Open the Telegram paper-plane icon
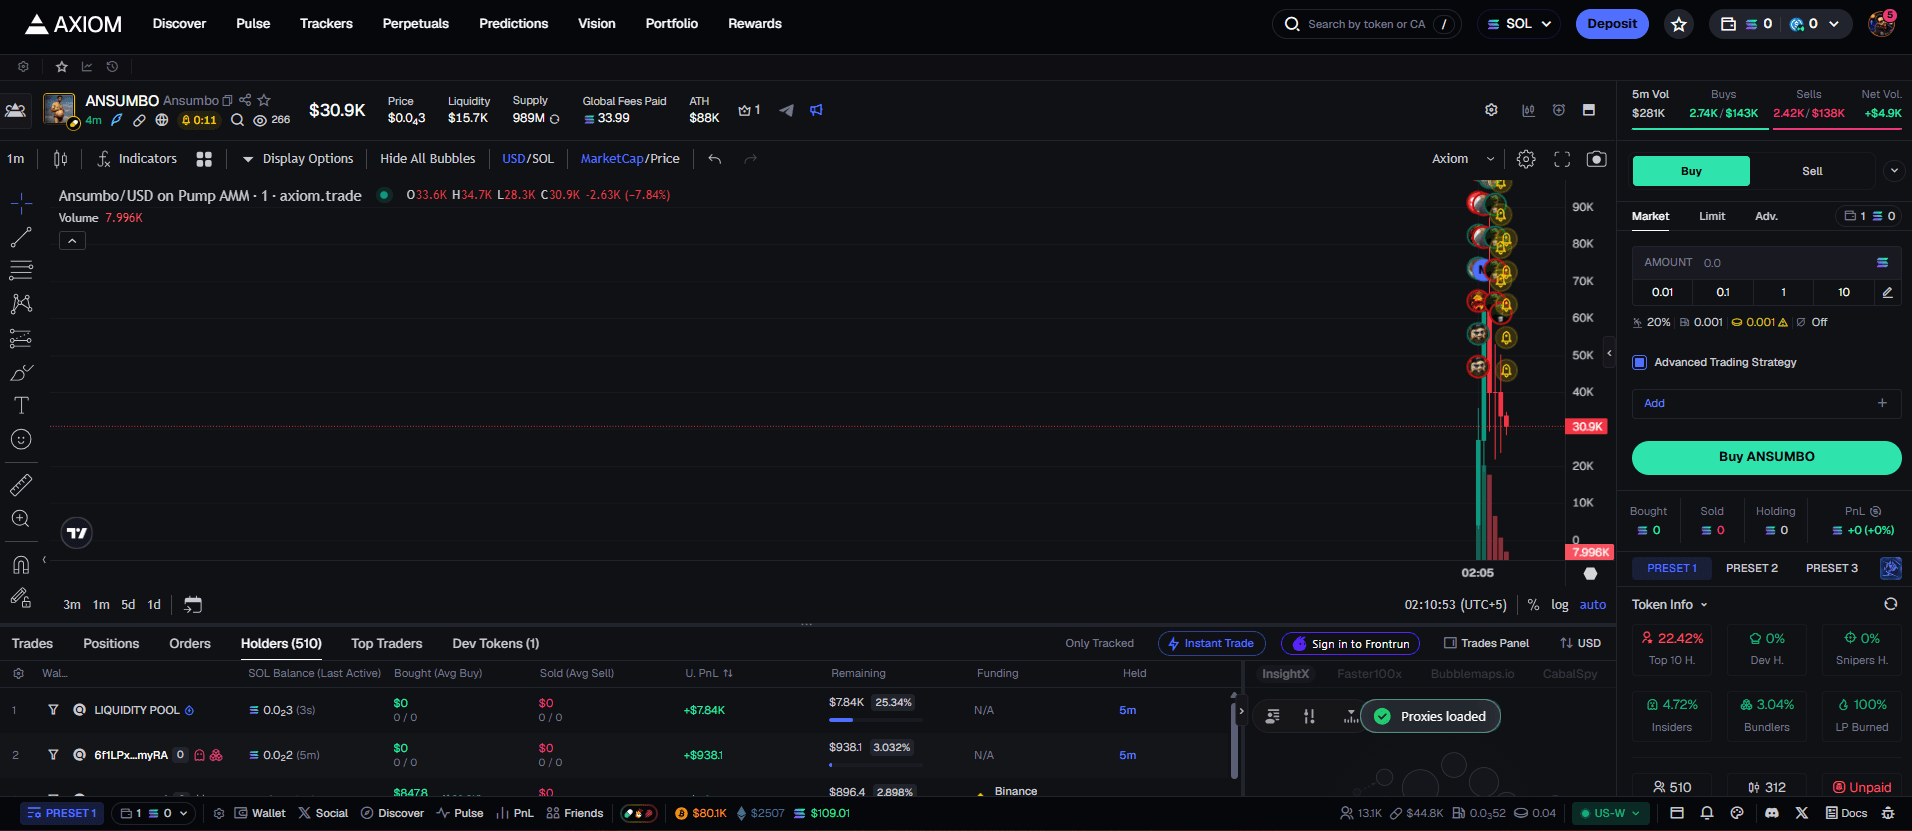Screen dimensions: 1912x831 pos(787,110)
